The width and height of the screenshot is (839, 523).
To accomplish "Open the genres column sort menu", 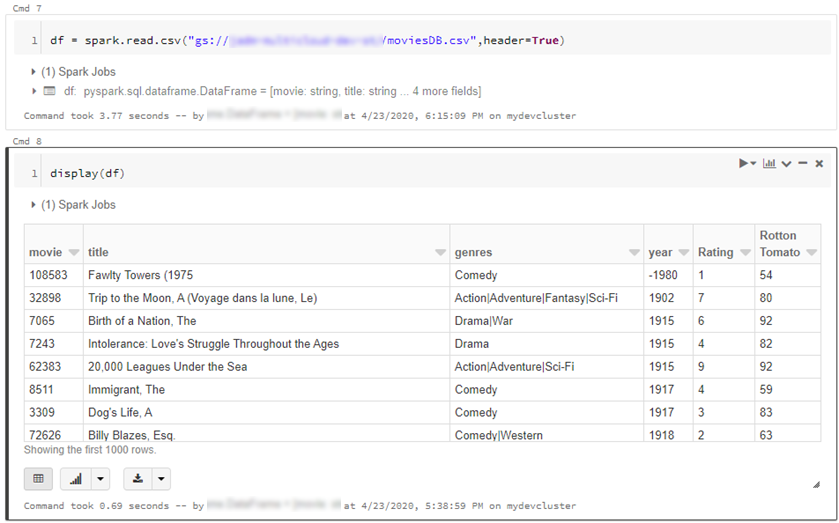I will (634, 252).
